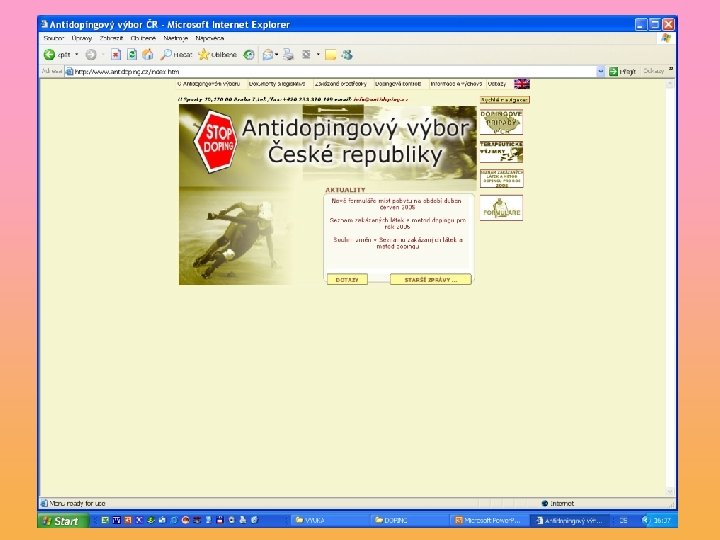
Task: Click the browser vertical scrollbar up arrow
Action: coord(670,84)
